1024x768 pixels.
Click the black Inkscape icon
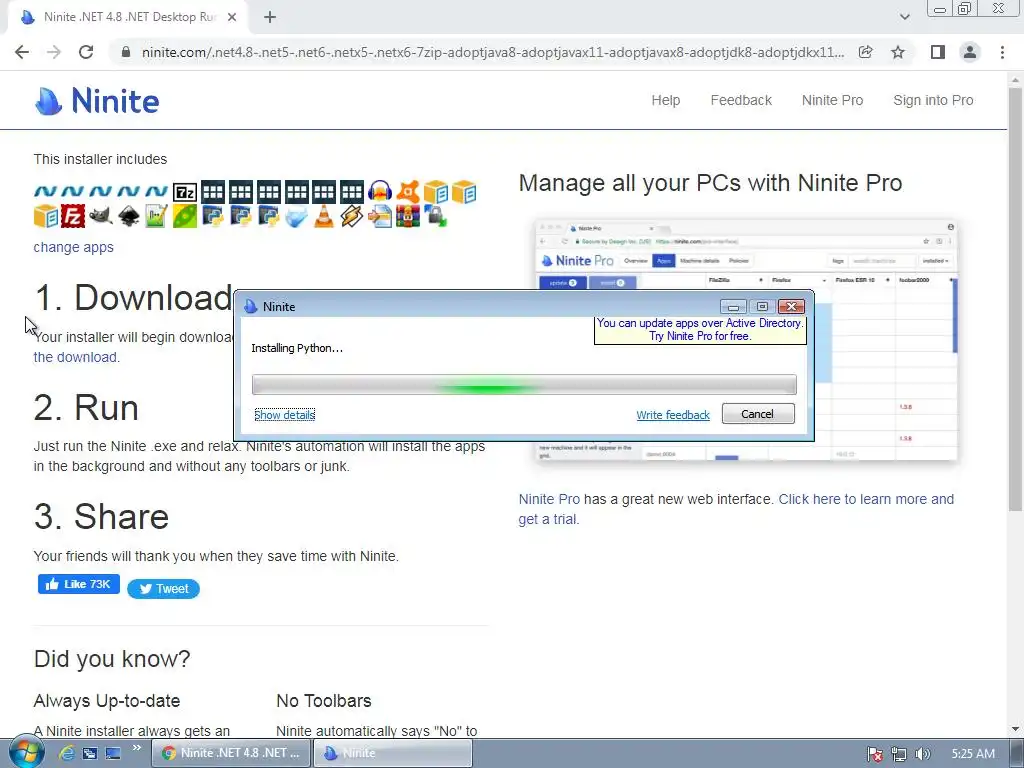pyautogui.click(x=129, y=216)
